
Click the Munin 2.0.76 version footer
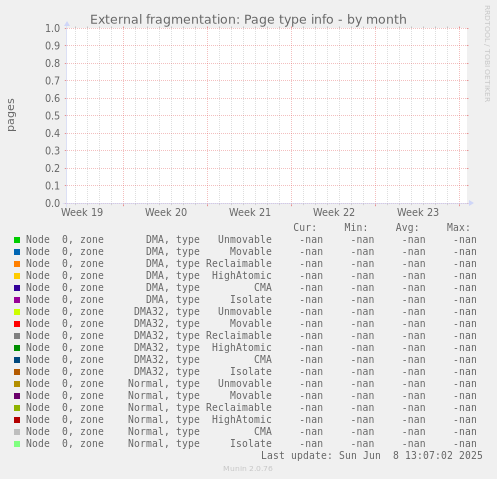(x=248, y=469)
